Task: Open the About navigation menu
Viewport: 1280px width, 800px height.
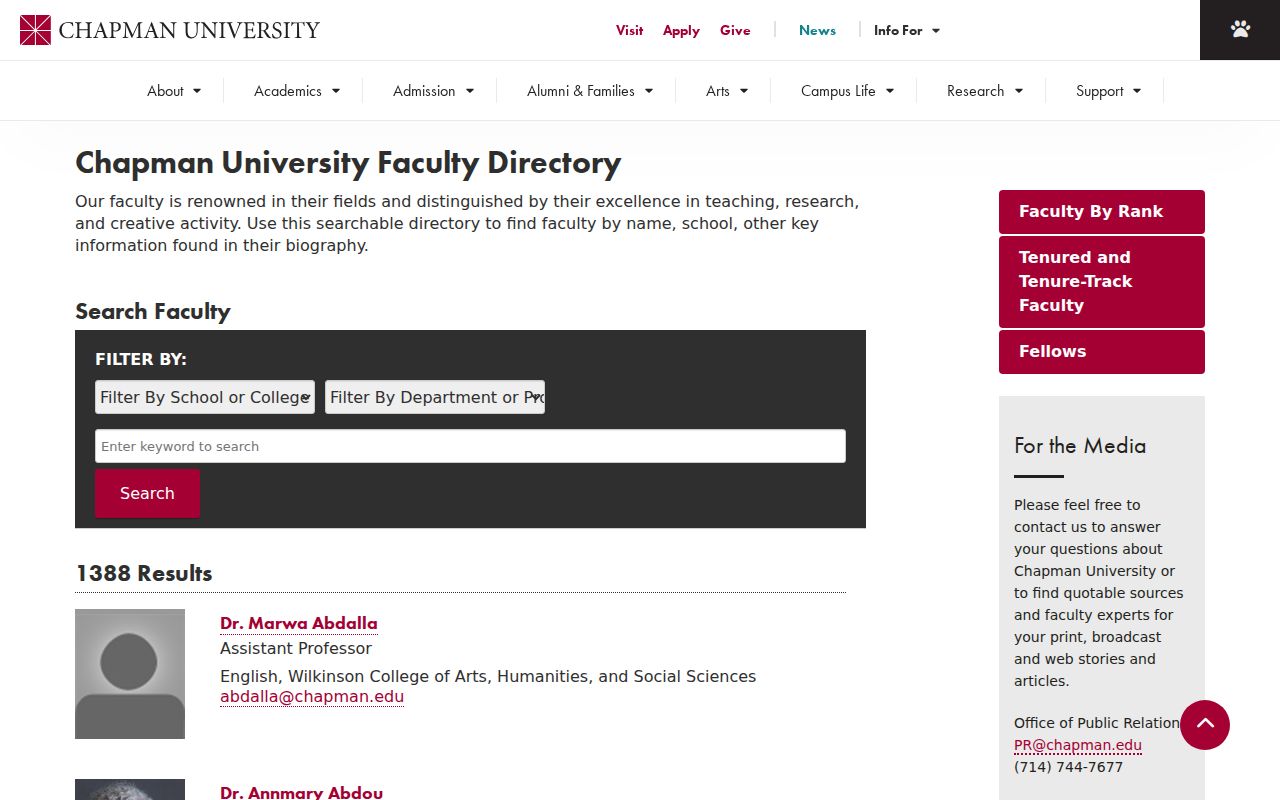Action: click(x=174, y=91)
